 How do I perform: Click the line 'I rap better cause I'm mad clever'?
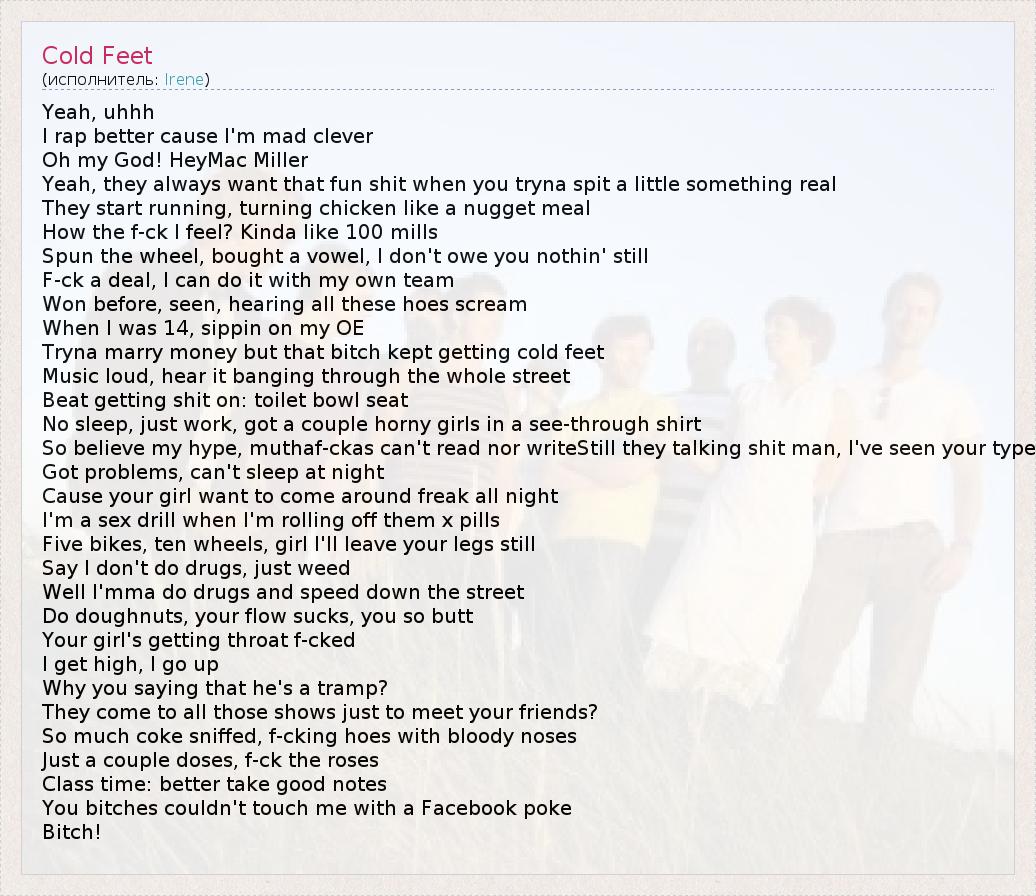(x=207, y=136)
